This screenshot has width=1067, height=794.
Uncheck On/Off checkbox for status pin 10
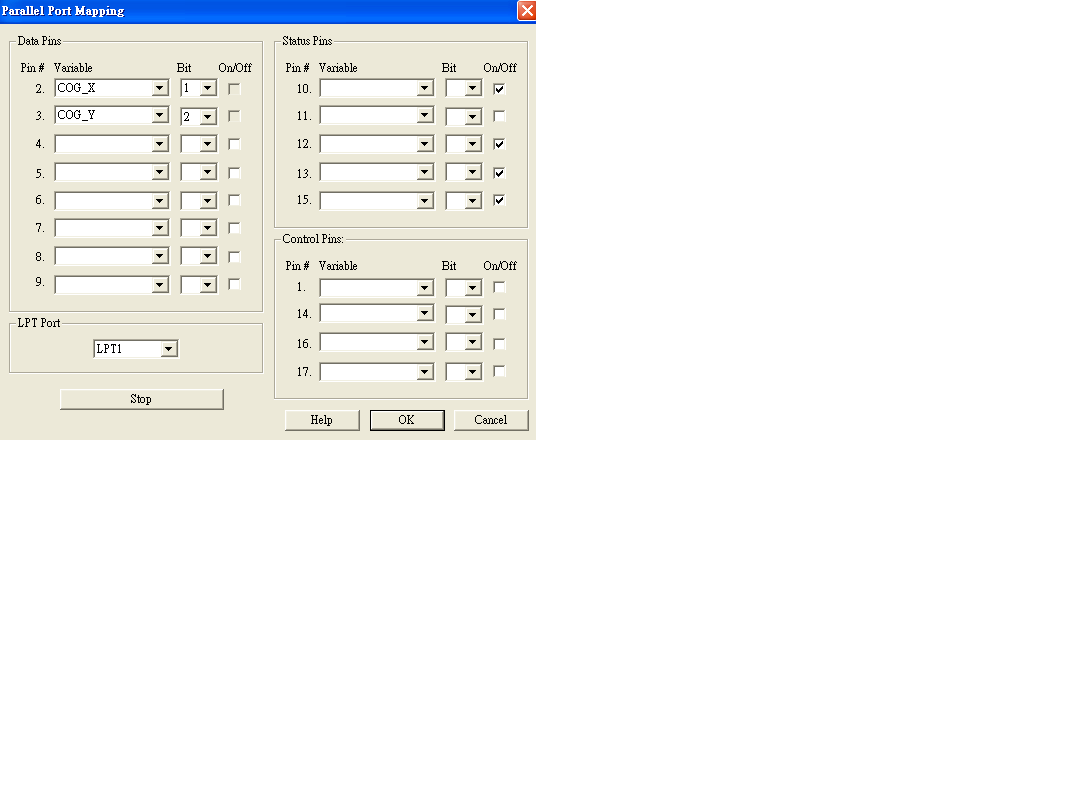coord(499,89)
